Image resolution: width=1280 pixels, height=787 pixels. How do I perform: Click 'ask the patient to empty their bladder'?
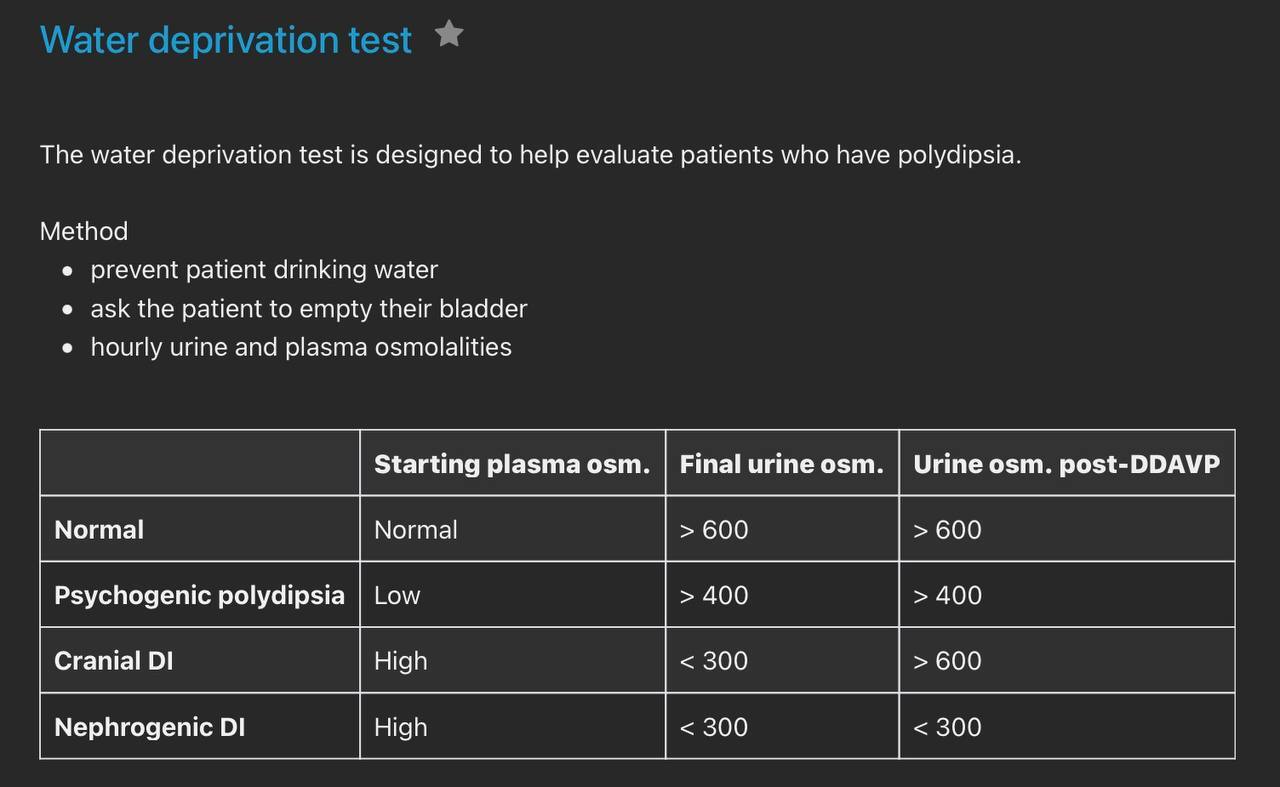309,309
